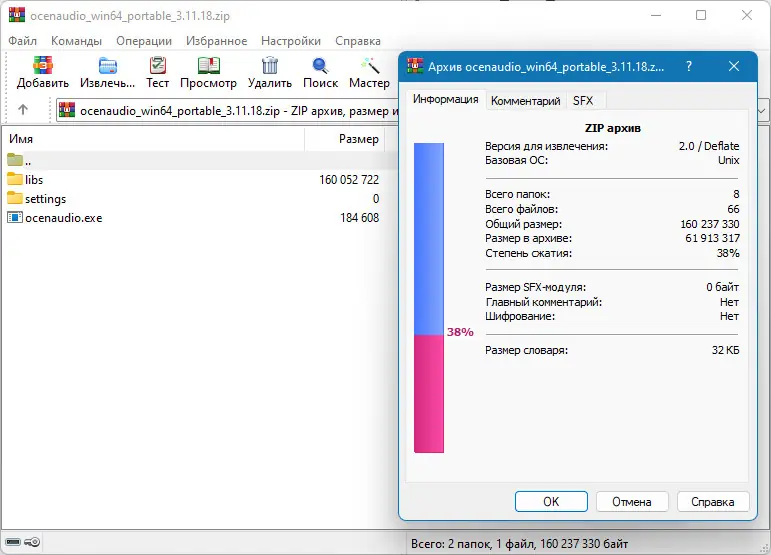This screenshot has height=555, width=771.
Task: Open the Избранное menu
Action: click(216, 41)
